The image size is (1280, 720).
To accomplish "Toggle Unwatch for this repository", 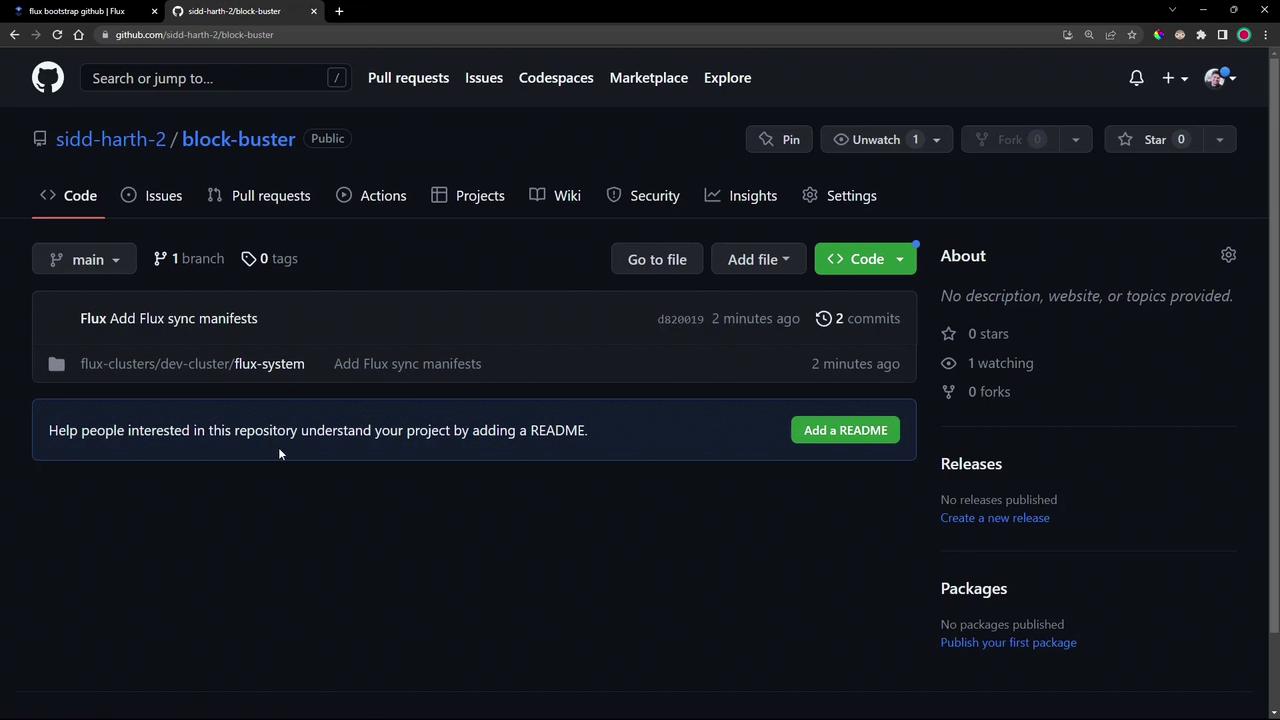I will click(875, 140).
